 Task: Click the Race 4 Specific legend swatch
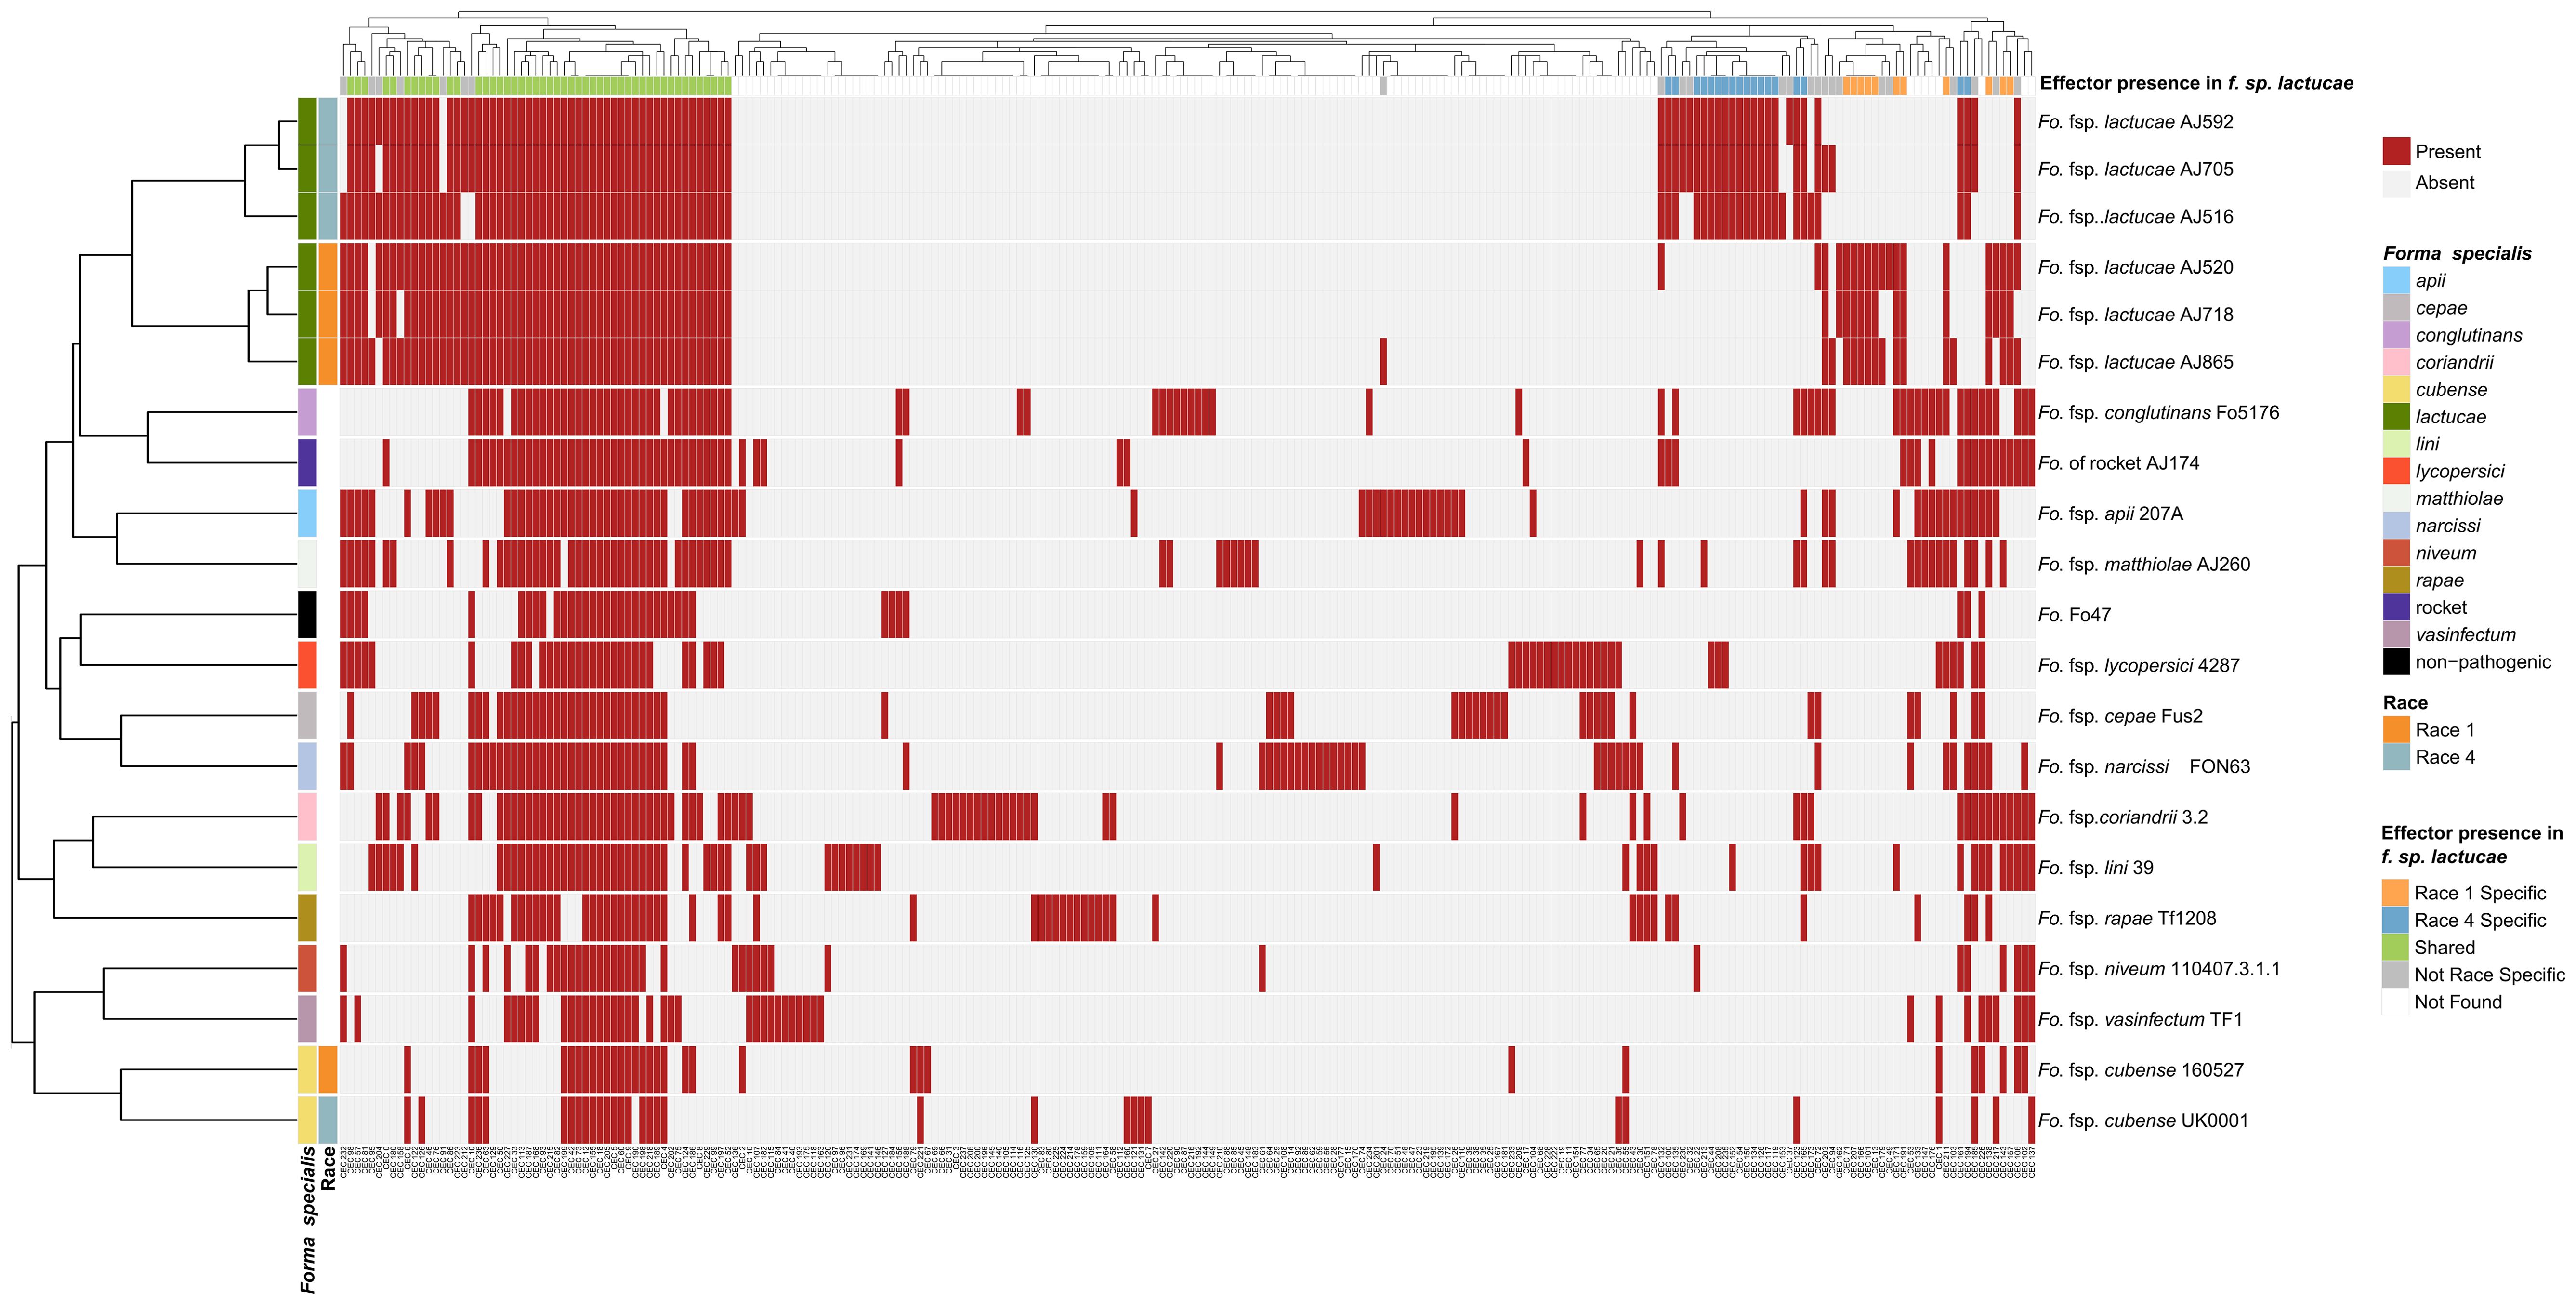tap(2395, 920)
